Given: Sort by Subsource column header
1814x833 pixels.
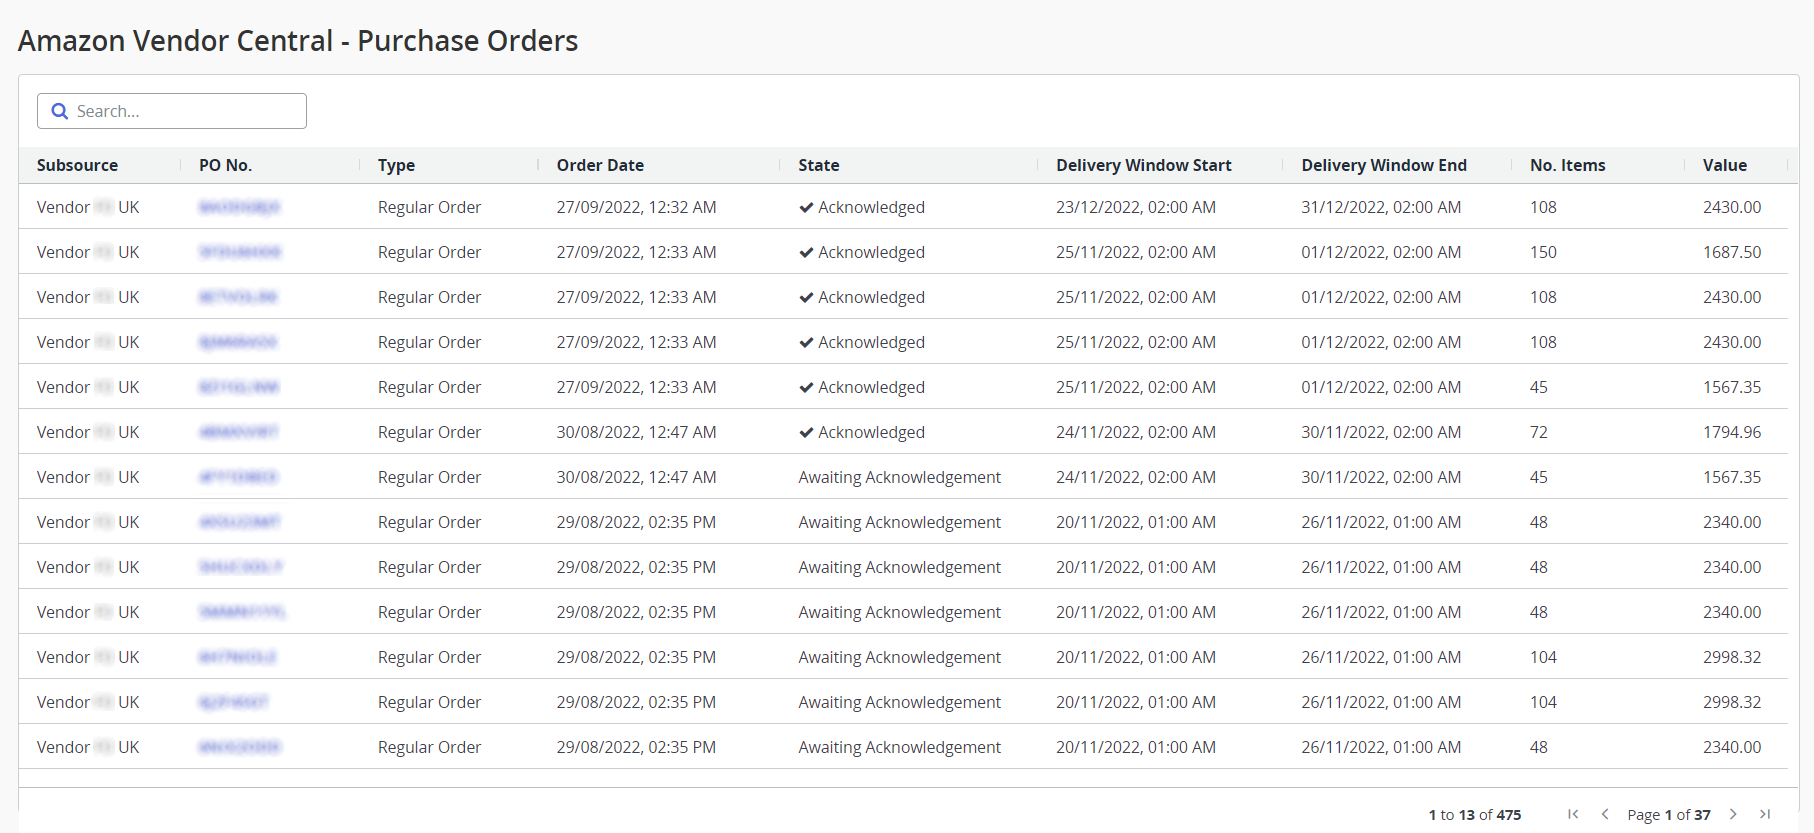Looking at the screenshot, I should tap(77, 165).
